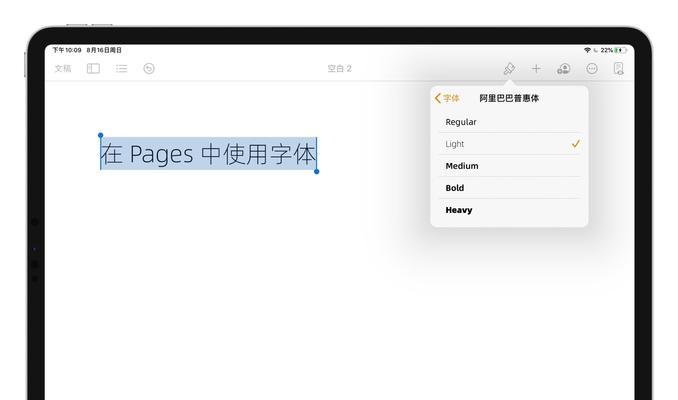Viewport: 678px width, 400px height.
Task: Open the More options ellipsis menu
Action: (x=592, y=68)
